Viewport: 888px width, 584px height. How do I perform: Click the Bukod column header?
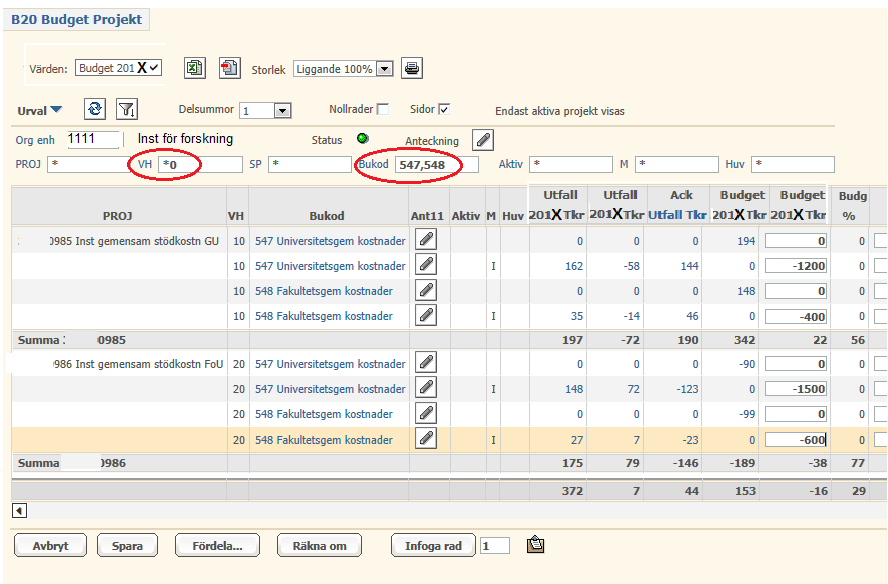327,216
